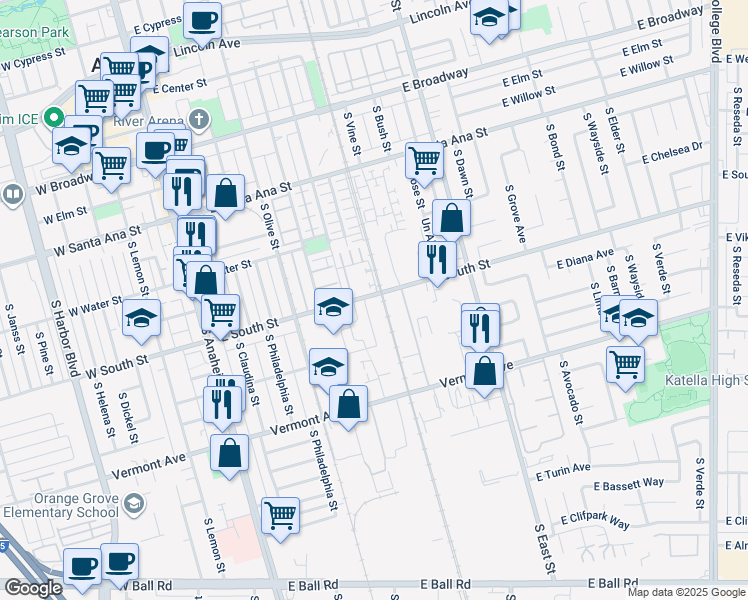Select the 'Map data ©2025 Google' attribution
The height and width of the screenshot is (600, 748).
[x=686, y=592]
